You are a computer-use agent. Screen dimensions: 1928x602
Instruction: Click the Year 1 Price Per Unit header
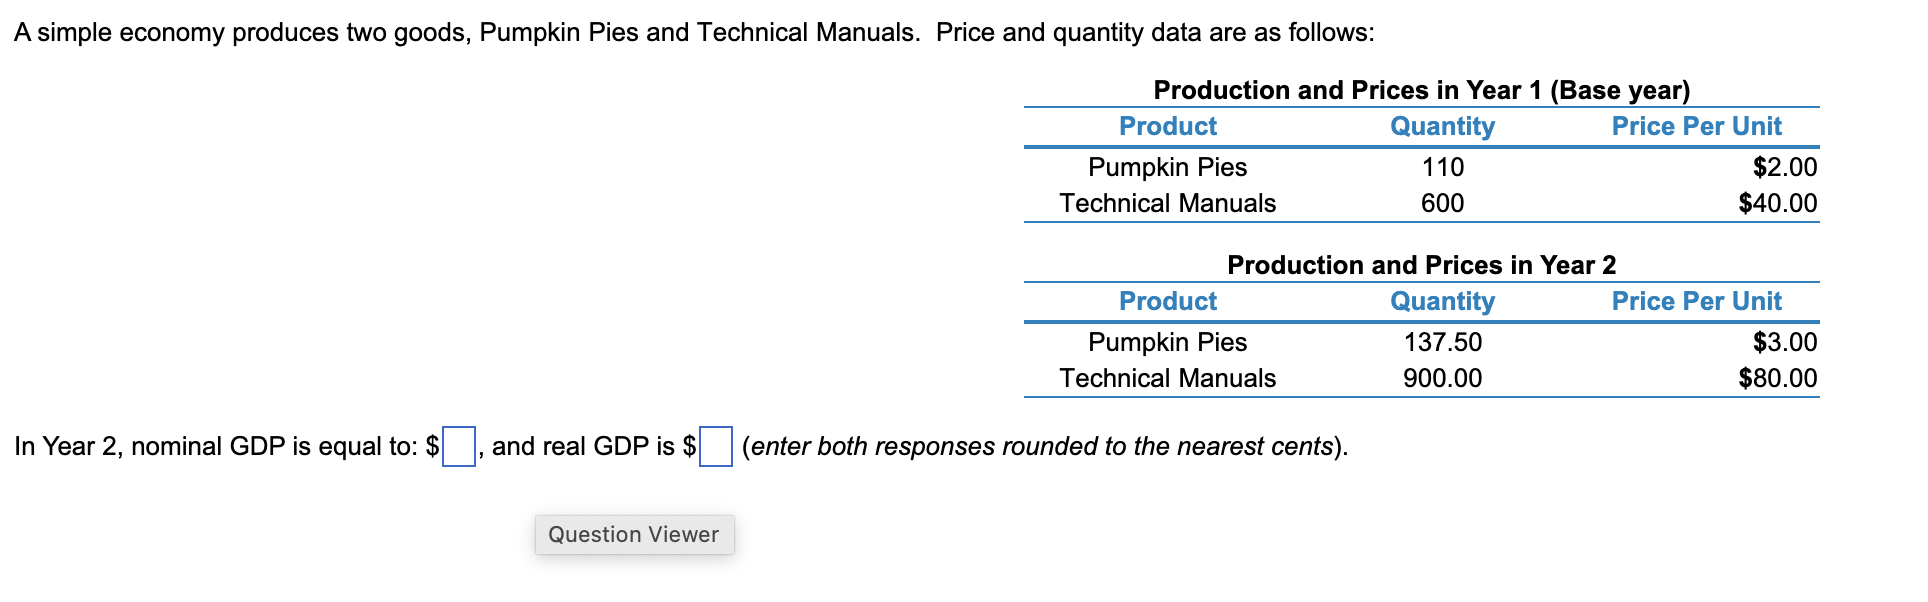point(1696,126)
